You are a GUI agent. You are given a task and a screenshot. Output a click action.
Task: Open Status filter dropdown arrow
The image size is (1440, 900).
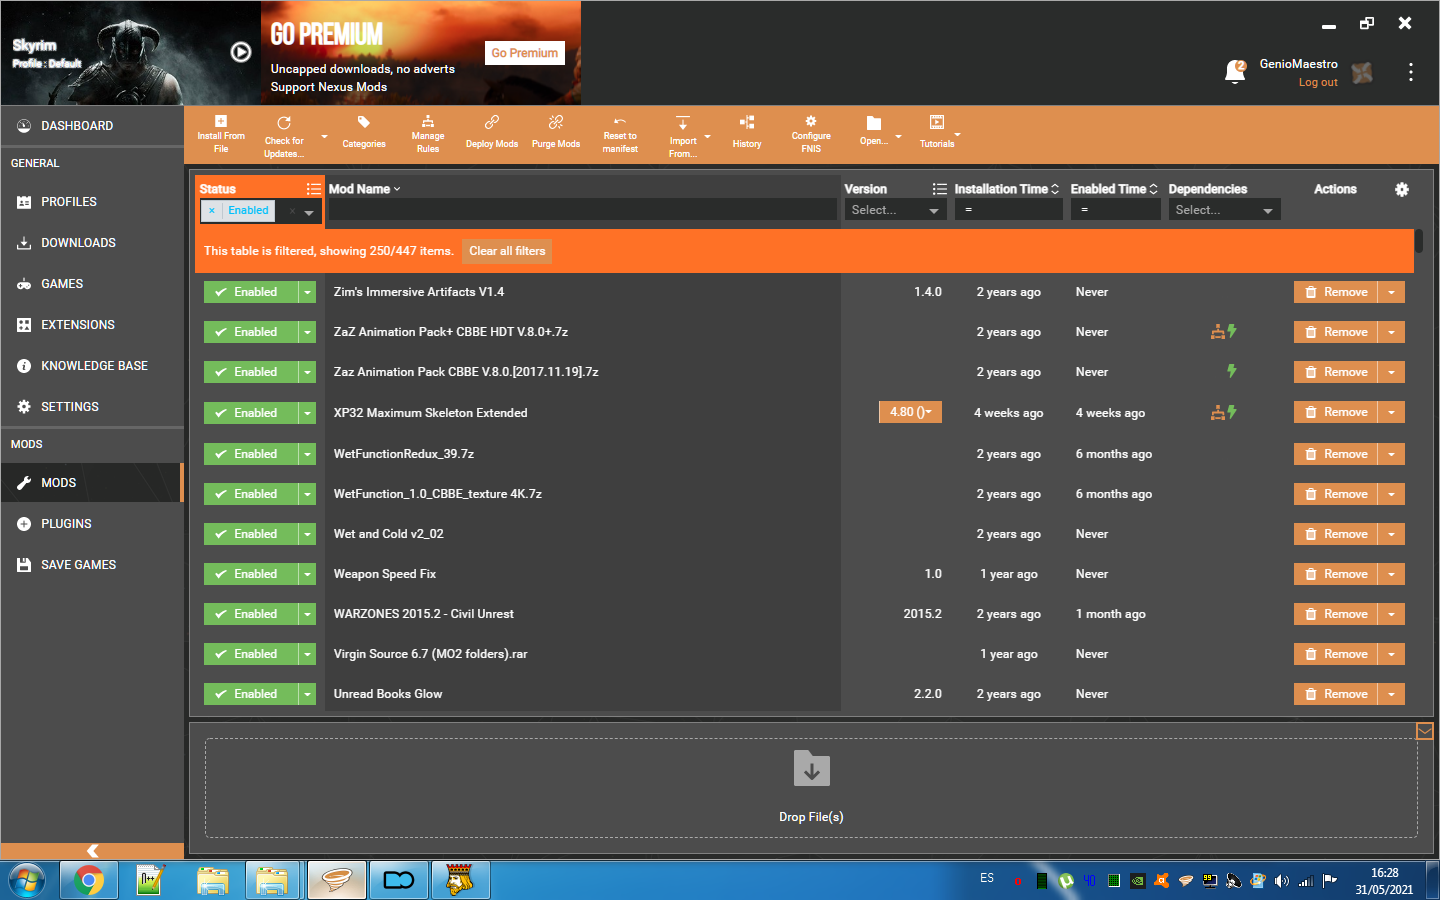309,212
